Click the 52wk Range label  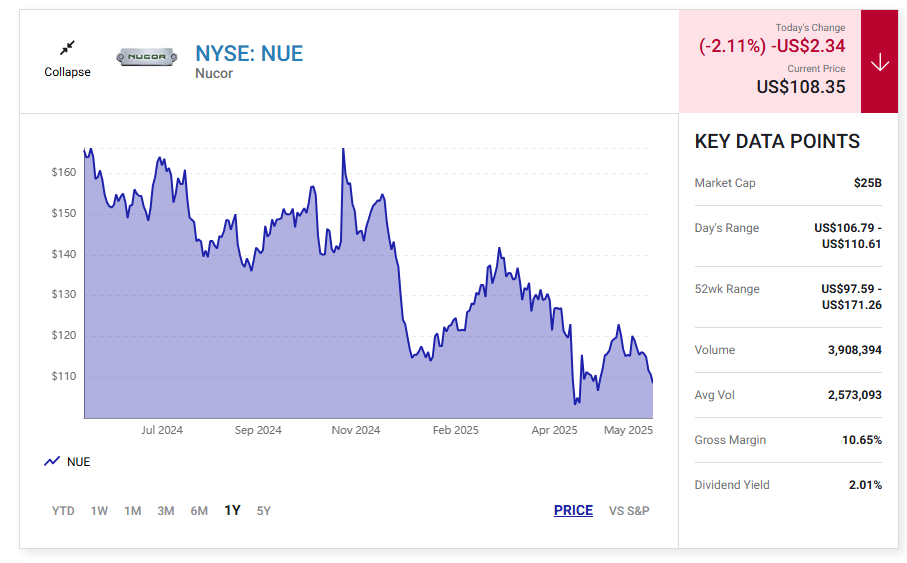(x=727, y=289)
